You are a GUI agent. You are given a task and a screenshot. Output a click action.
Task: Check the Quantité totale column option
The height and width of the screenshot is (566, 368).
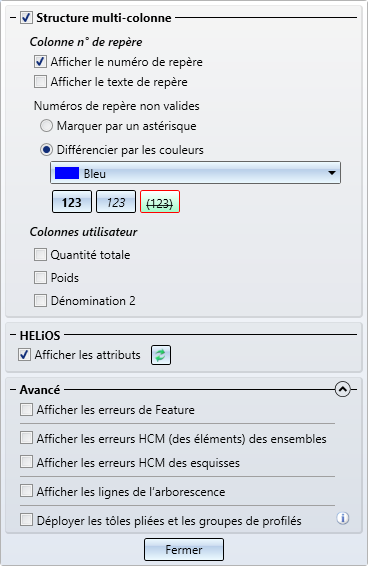tap(40, 254)
